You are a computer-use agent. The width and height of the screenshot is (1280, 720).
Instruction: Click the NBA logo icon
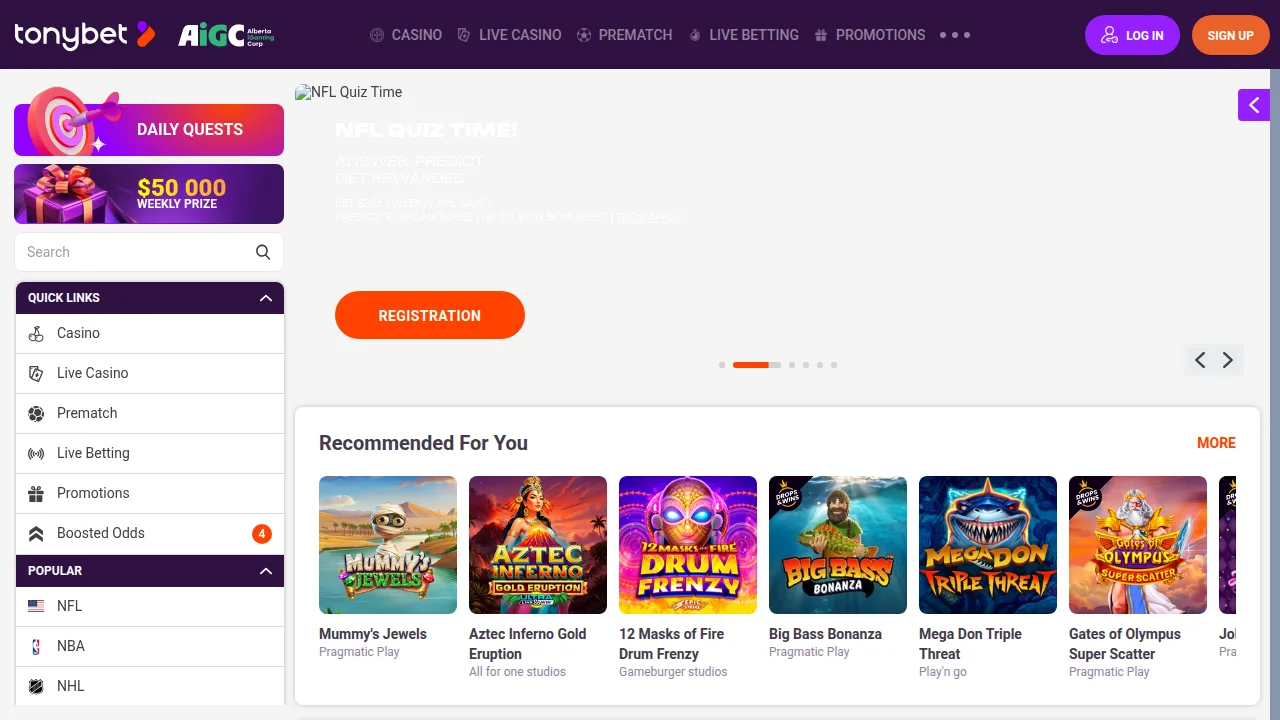(x=36, y=646)
